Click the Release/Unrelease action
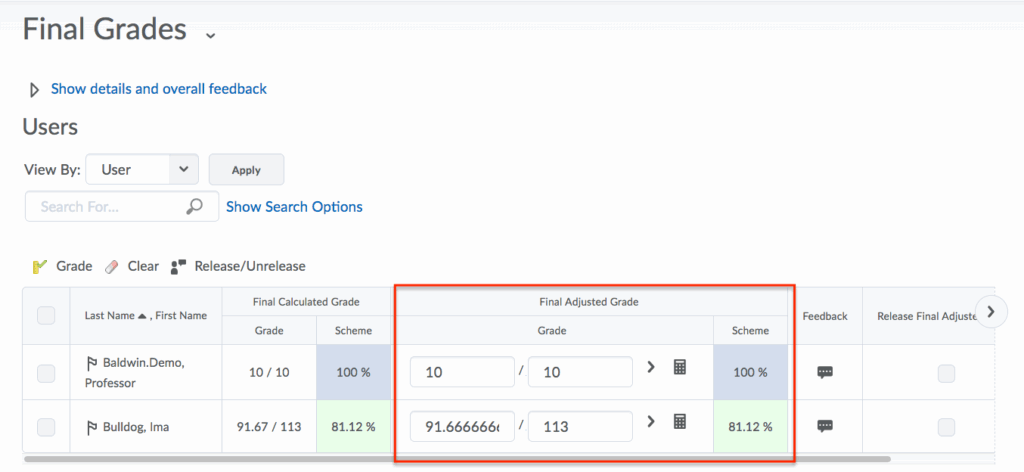The image size is (1024, 472). pos(238,266)
